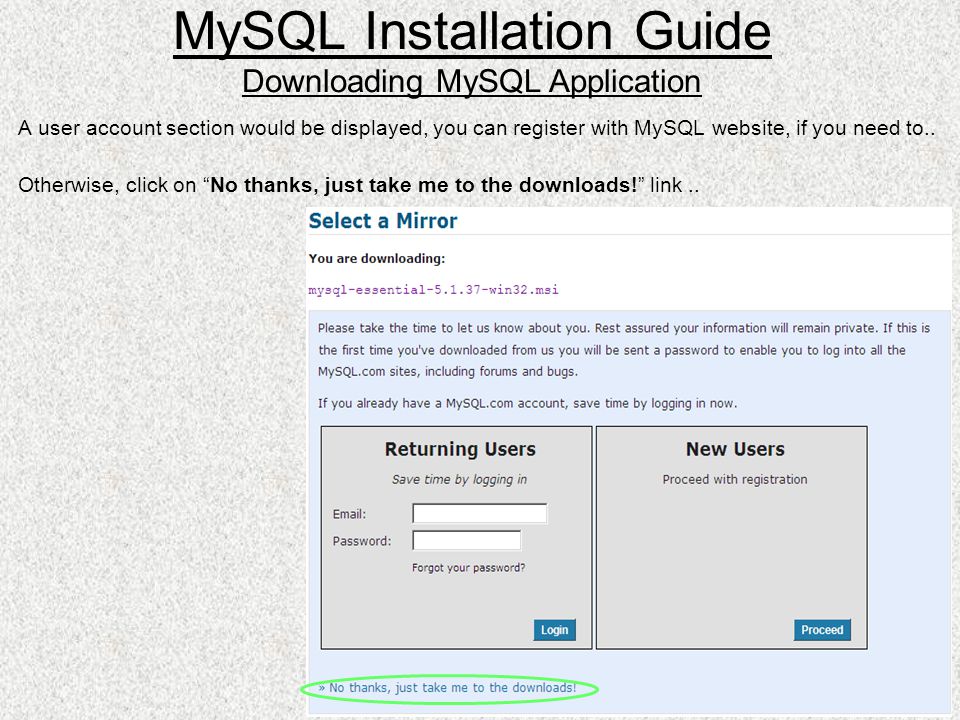
Task: Click the 'Returning Users' heading
Action: click(460, 449)
